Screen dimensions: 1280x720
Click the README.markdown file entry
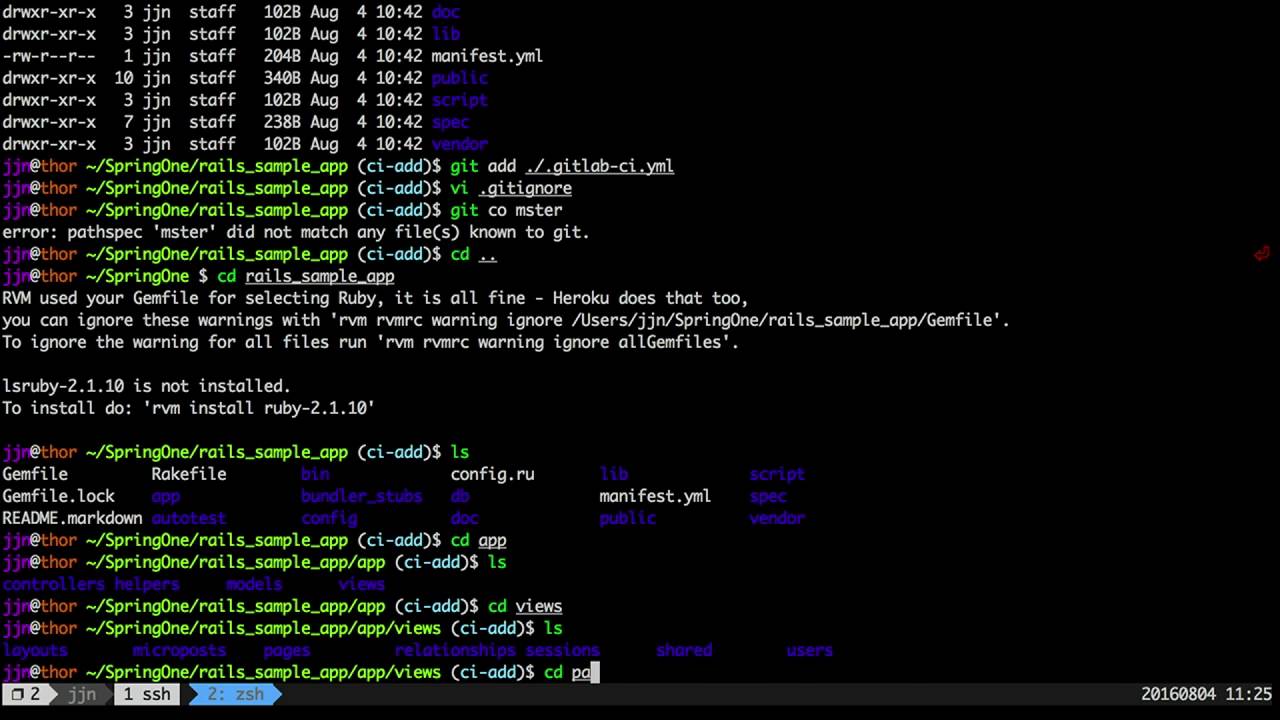72,518
